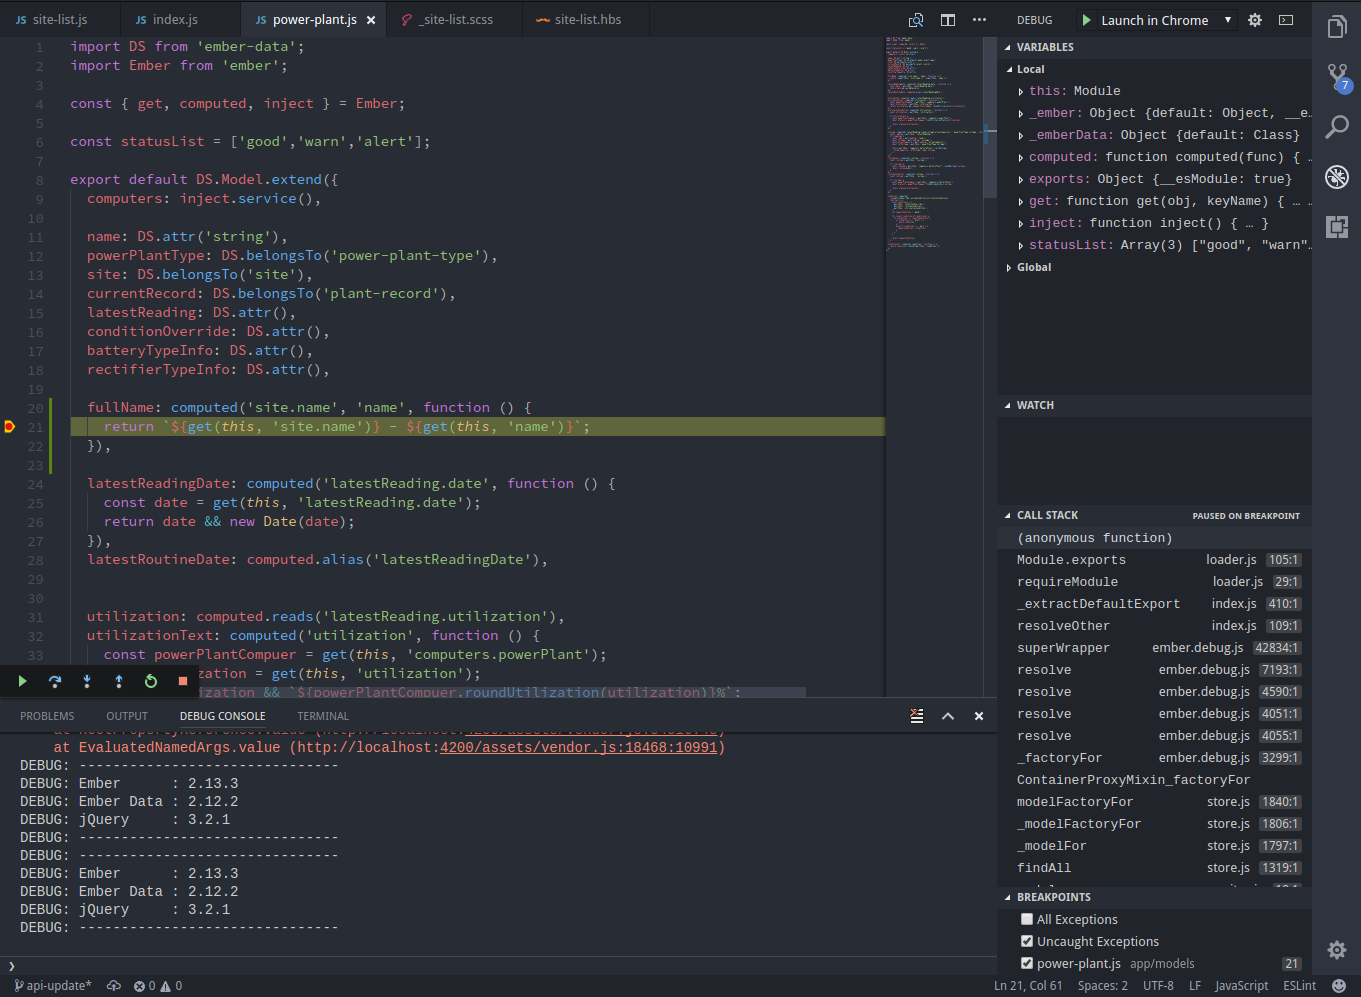The width and height of the screenshot is (1361, 997).
Task: Disable the power-plant.js breakpoint checkbox
Action: 1027,963
